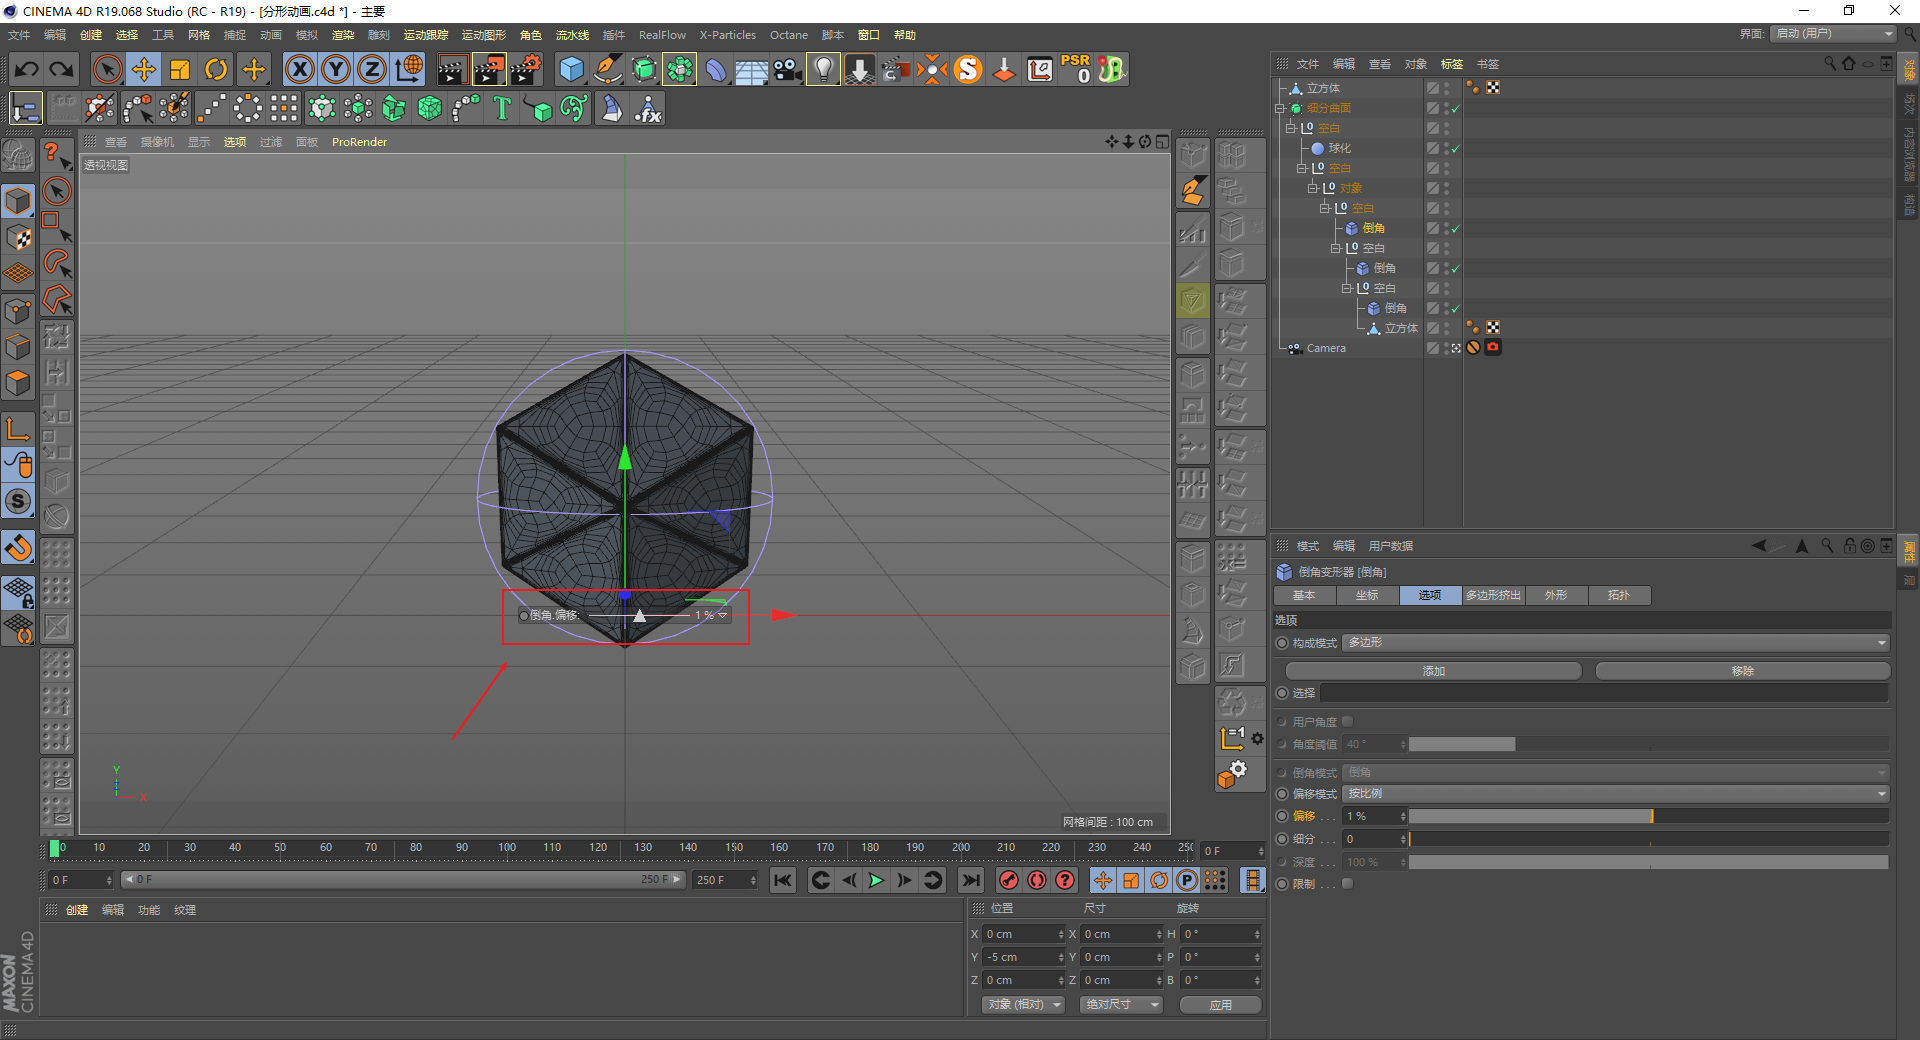Viewport: 1920px width, 1040px height.
Task: Switch to the 多边形挤出 tab
Action: point(1493,595)
